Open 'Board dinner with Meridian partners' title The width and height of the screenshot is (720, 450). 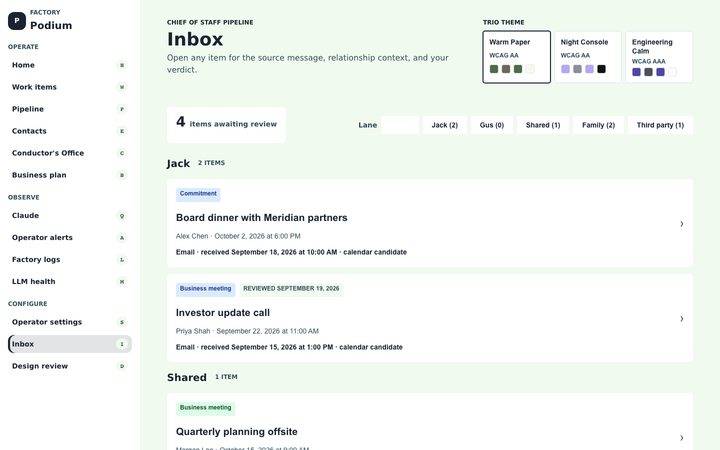(x=262, y=218)
